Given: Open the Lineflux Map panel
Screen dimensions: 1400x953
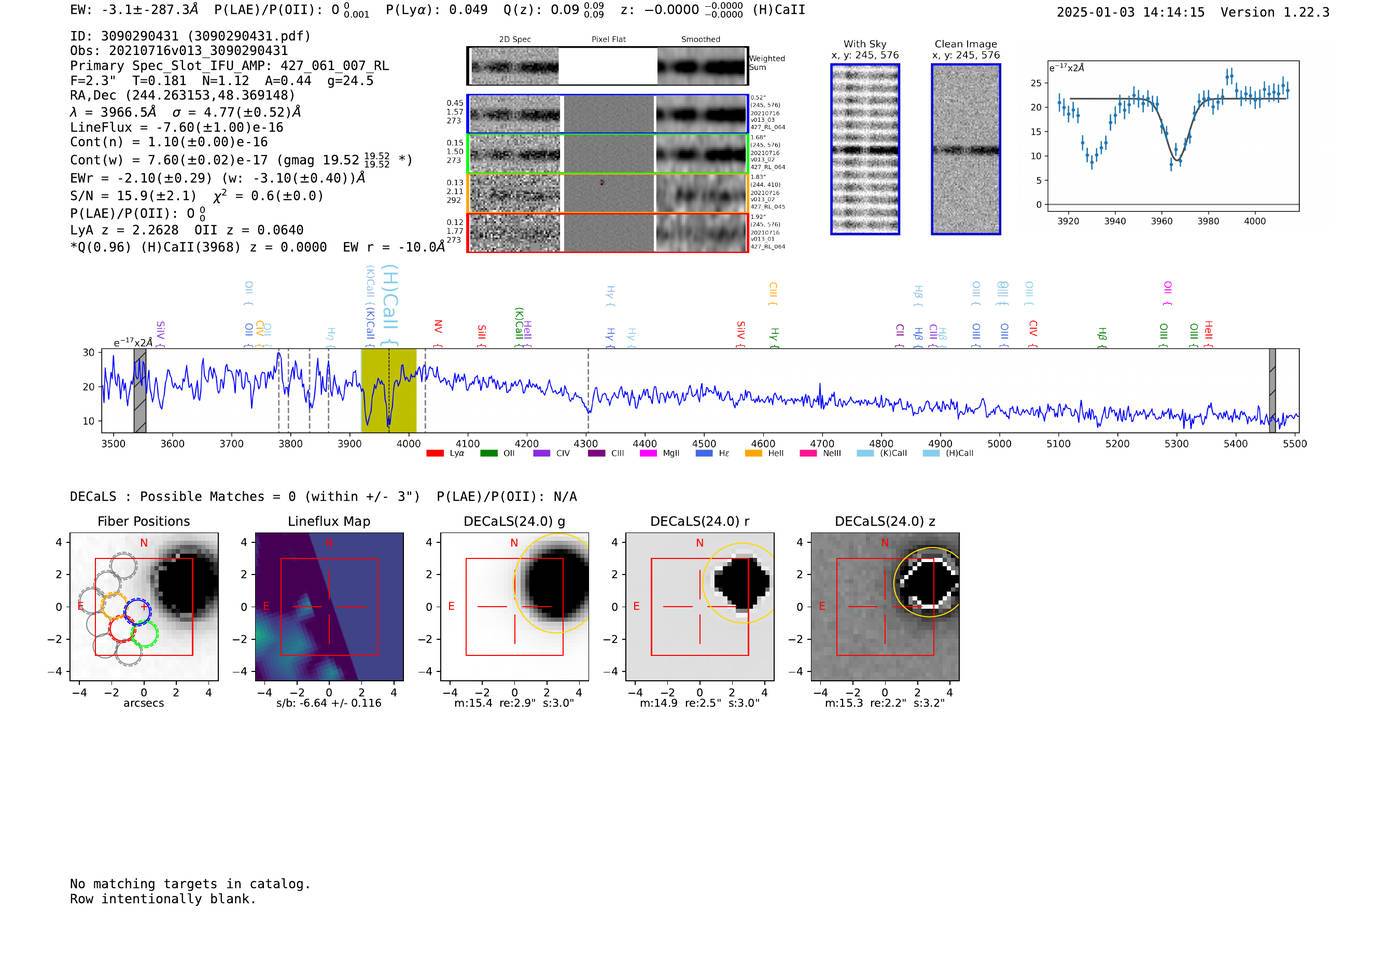Looking at the screenshot, I should (329, 606).
